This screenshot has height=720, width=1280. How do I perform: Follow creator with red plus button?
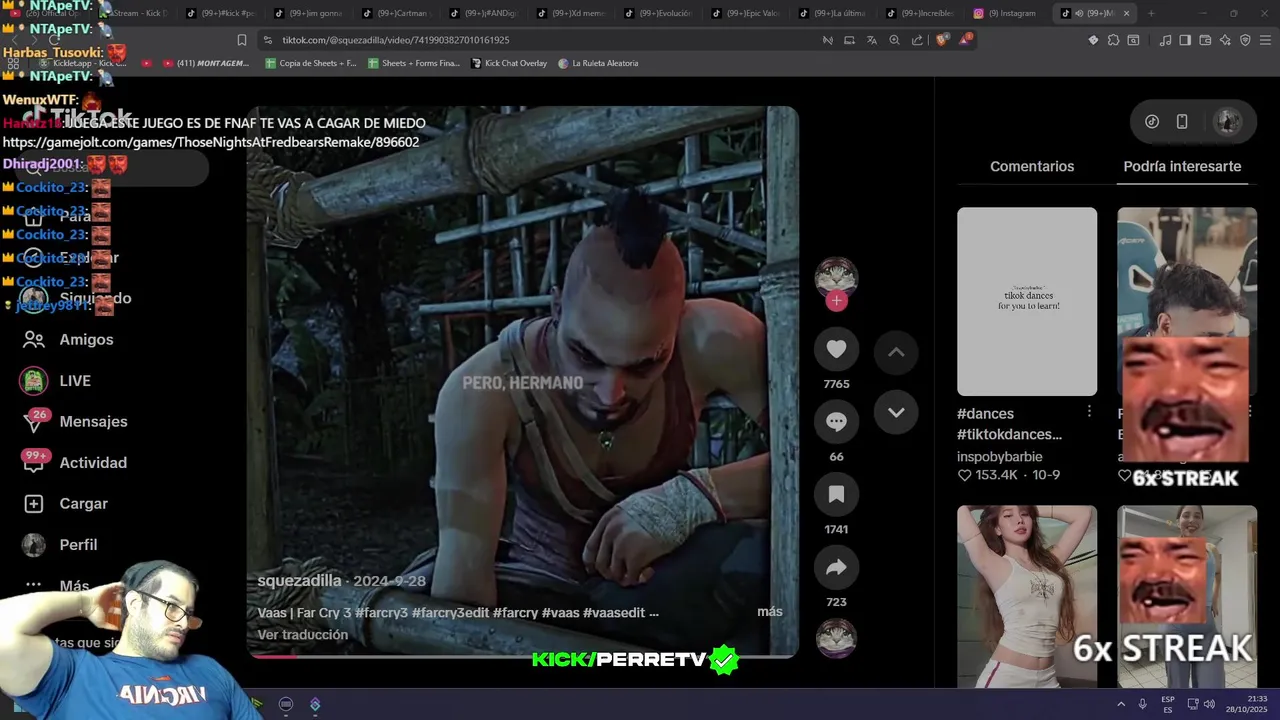837,301
